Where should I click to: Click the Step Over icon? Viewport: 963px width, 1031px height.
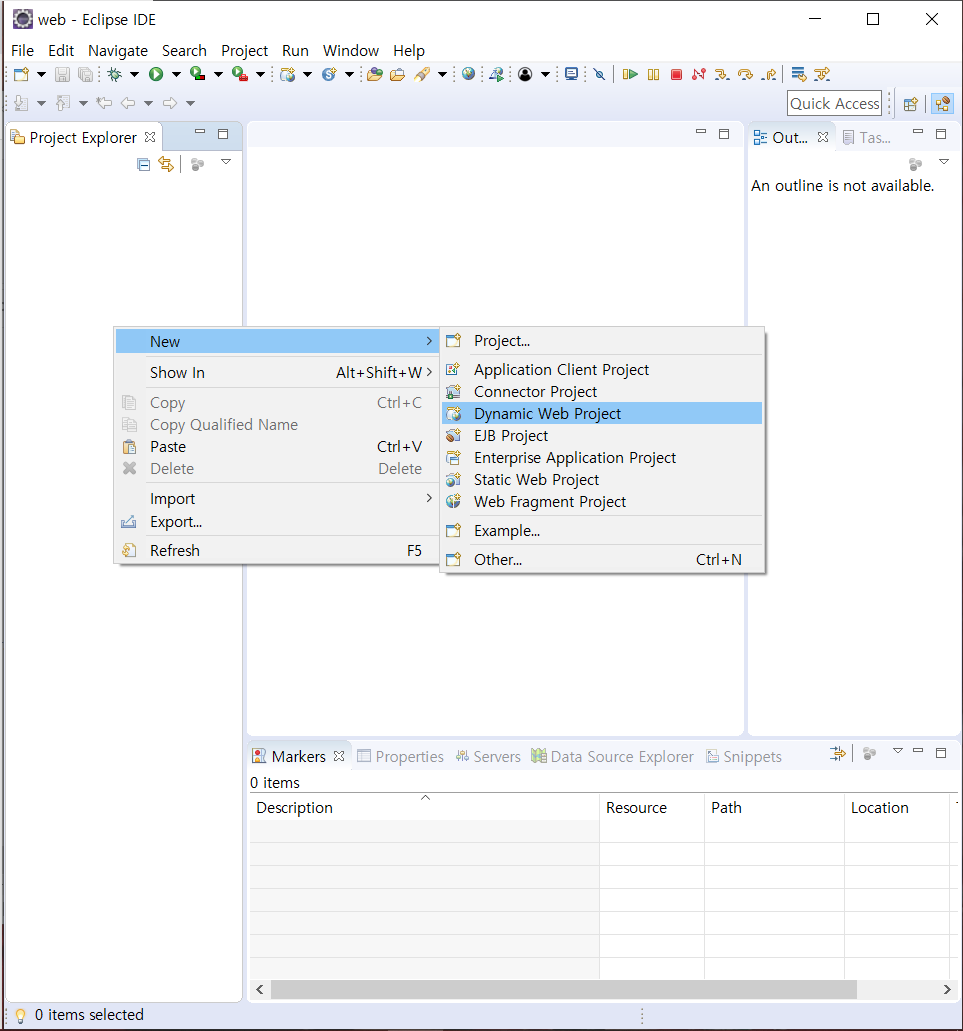coord(745,74)
